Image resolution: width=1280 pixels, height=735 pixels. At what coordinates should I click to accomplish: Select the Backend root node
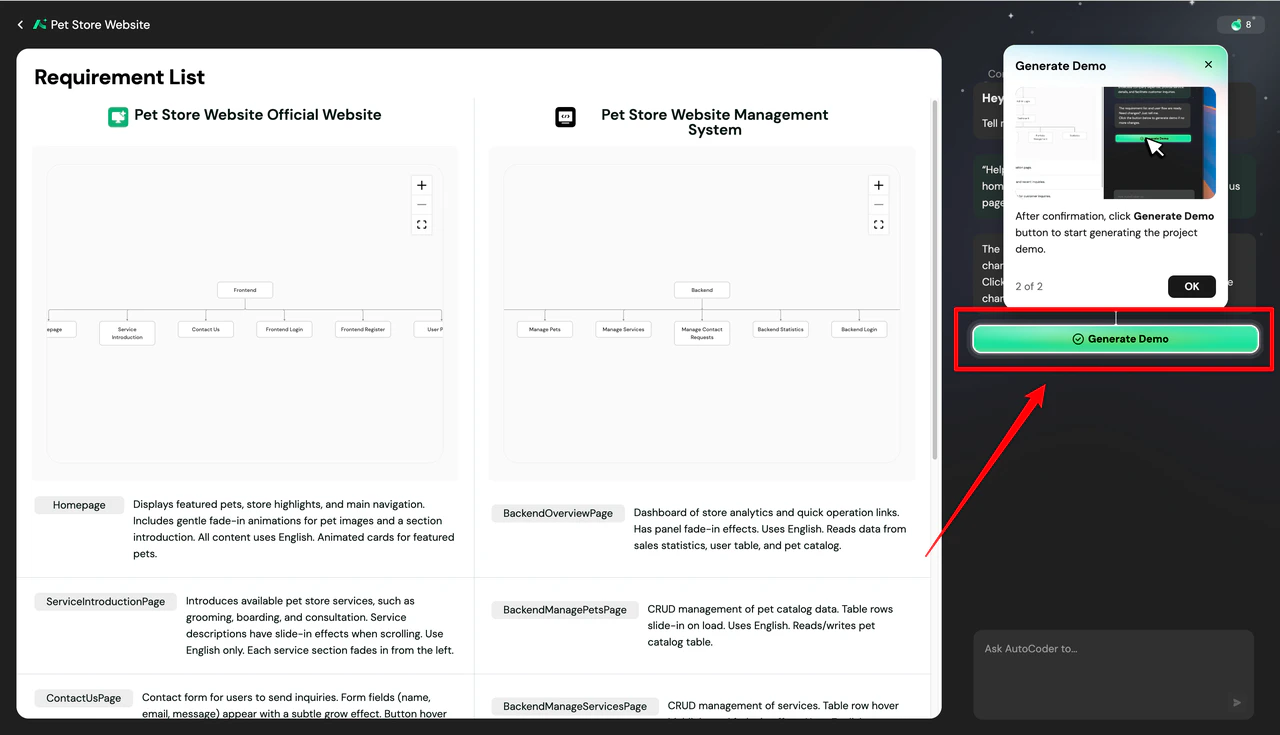click(702, 290)
